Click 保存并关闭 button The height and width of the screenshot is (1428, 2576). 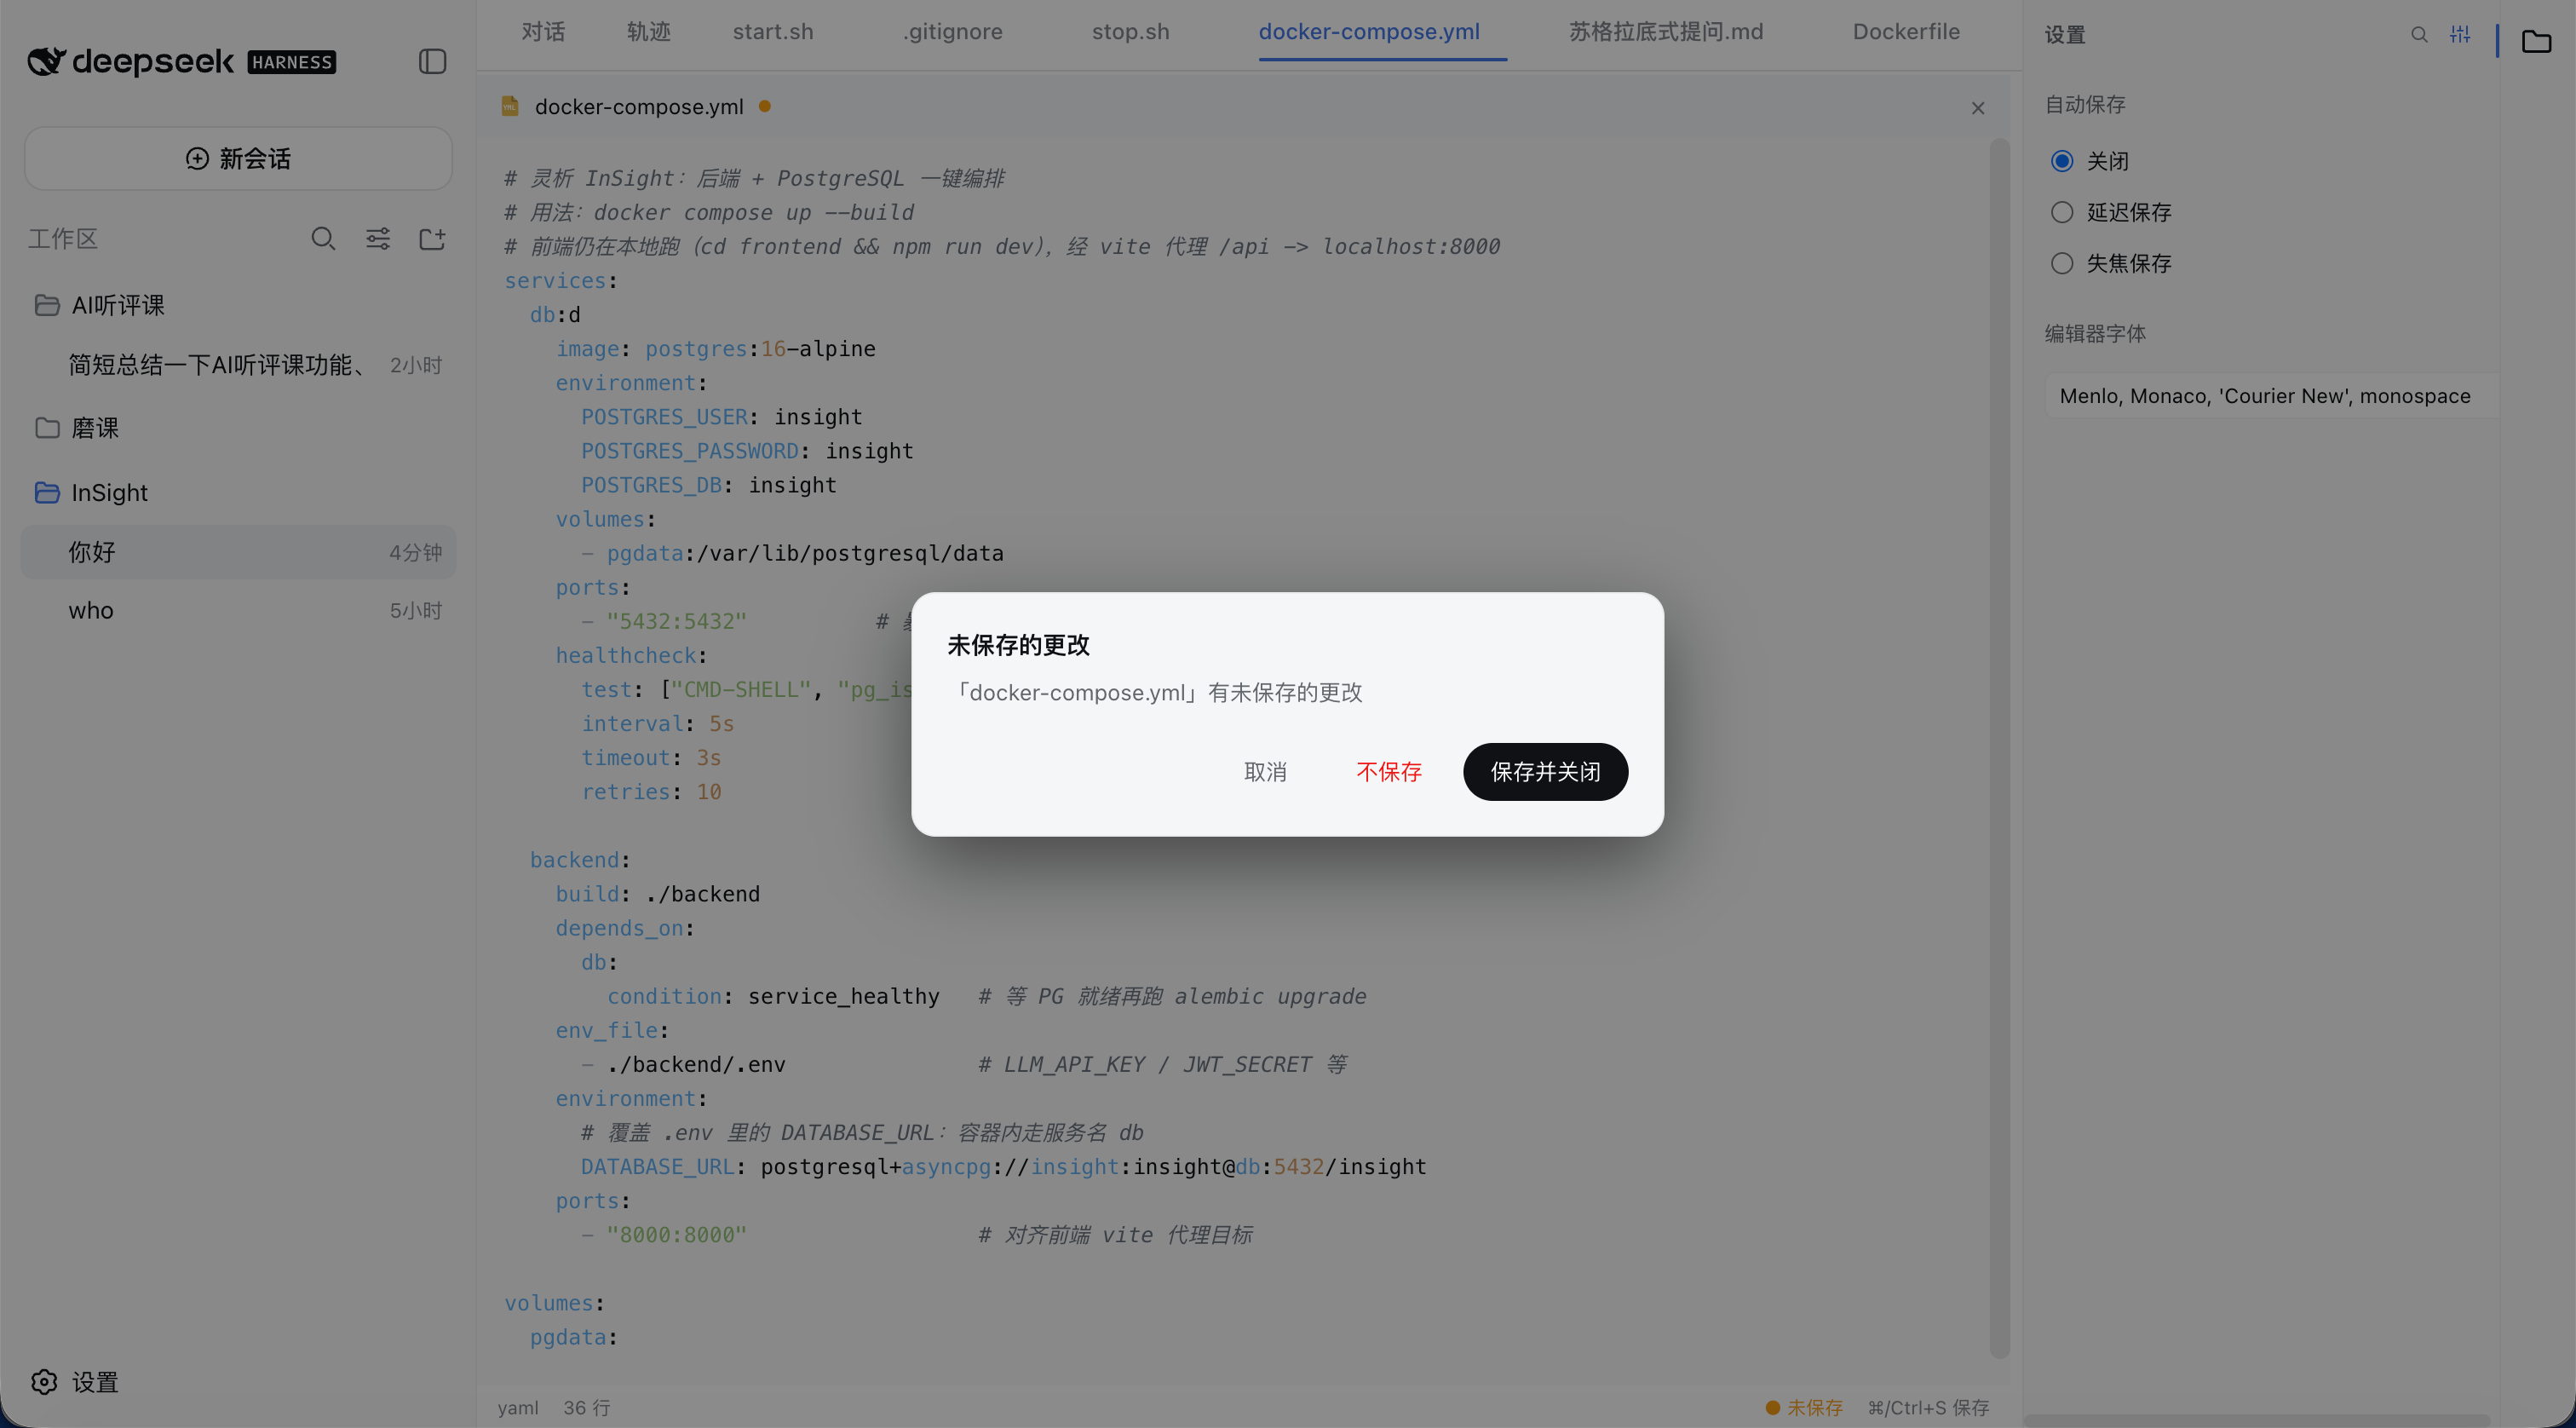point(1545,771)
